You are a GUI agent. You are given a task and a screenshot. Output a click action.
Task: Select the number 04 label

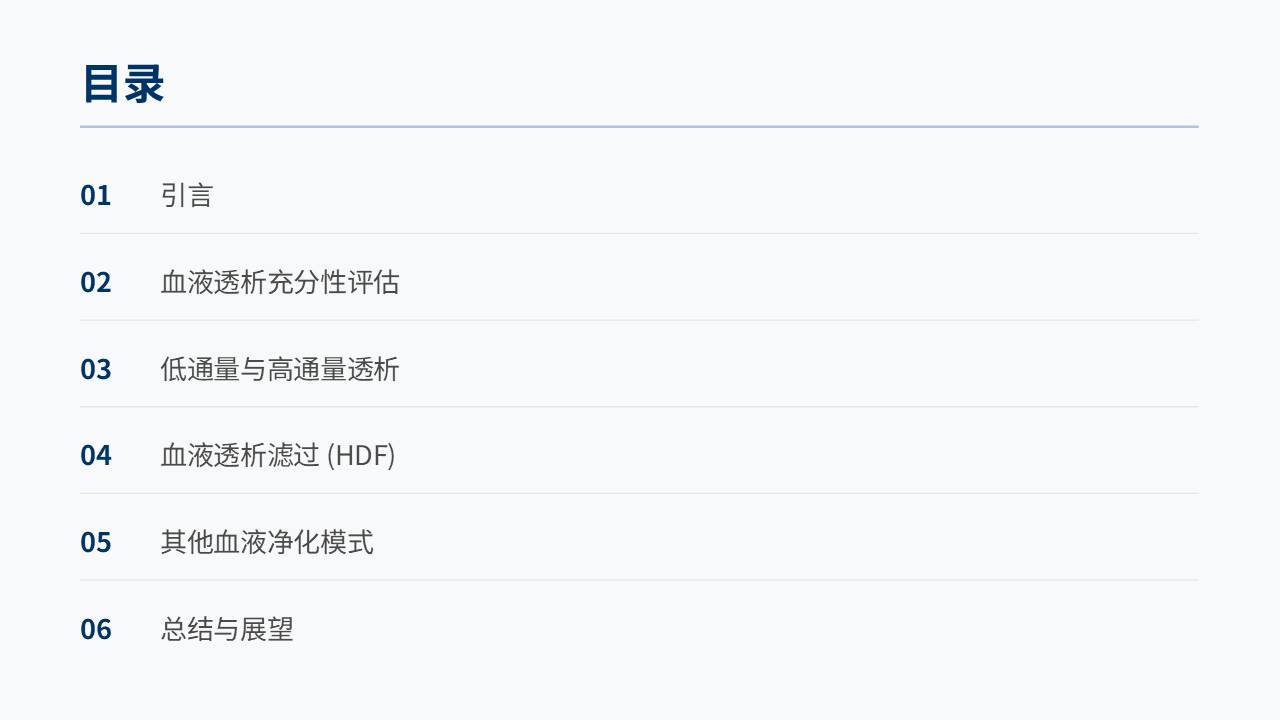(96, 456)
